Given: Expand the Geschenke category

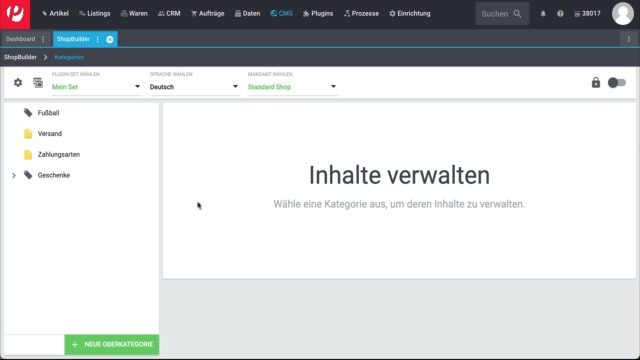Looking at the screenshot, I should click(14, 176).
